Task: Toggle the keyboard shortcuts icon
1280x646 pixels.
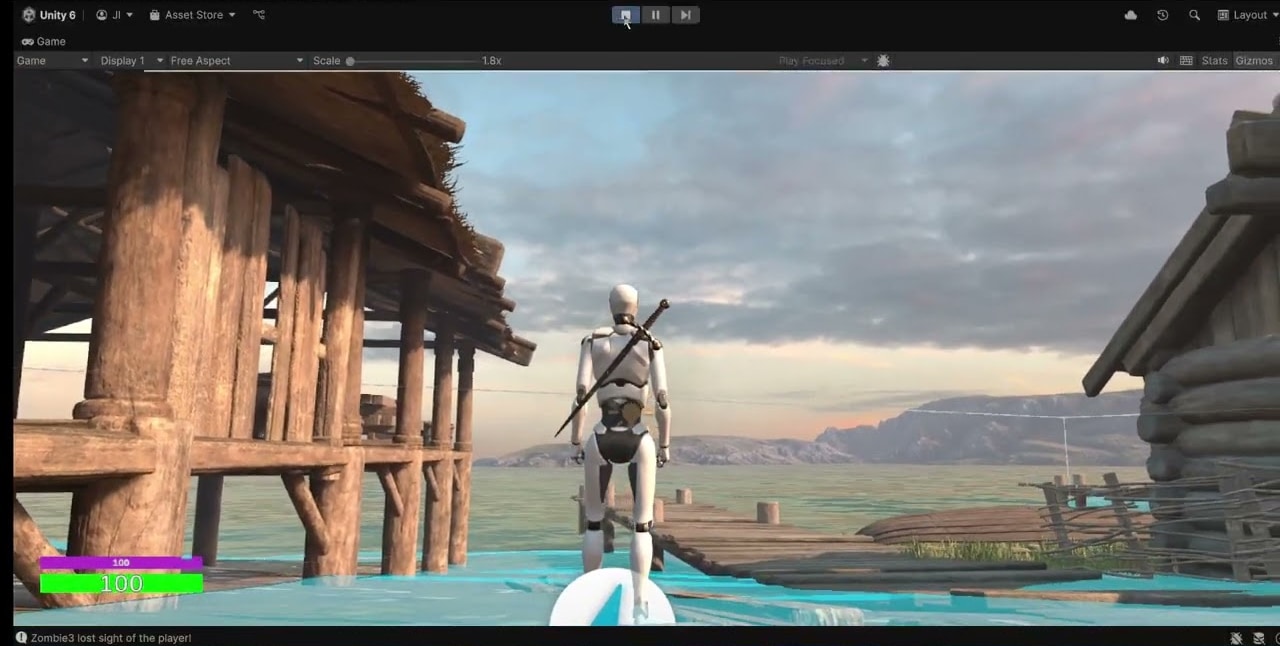Action: pyautogui.click(x=1186, y=61)
